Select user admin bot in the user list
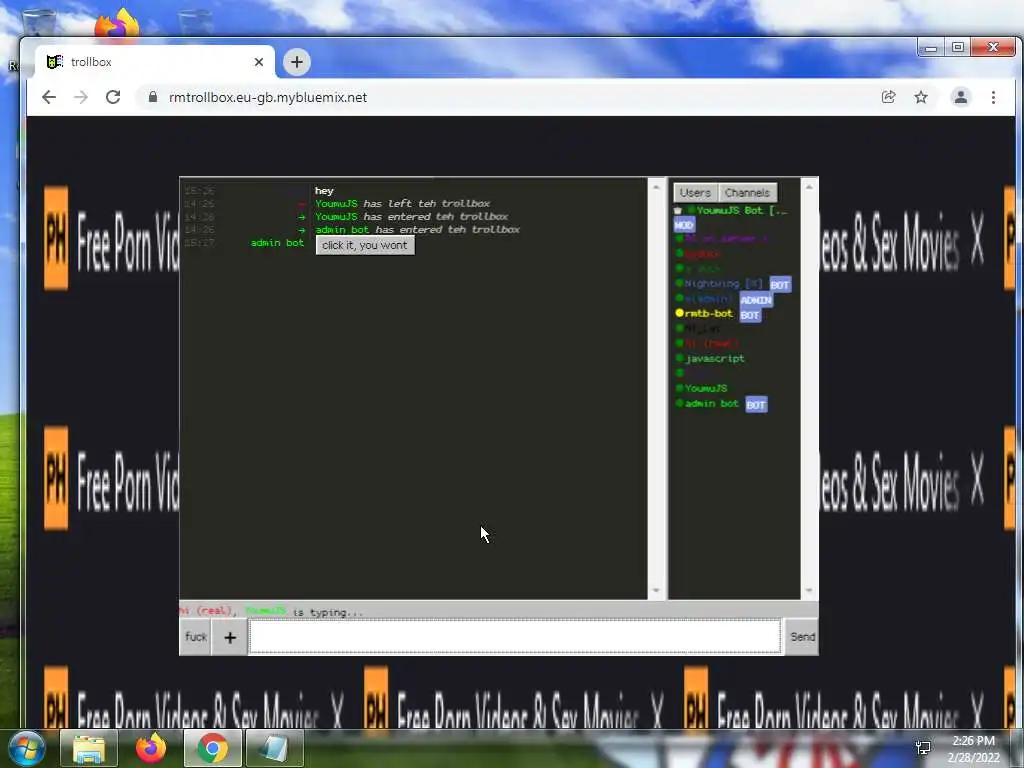 pyautogui.click(x=711, y=404)
